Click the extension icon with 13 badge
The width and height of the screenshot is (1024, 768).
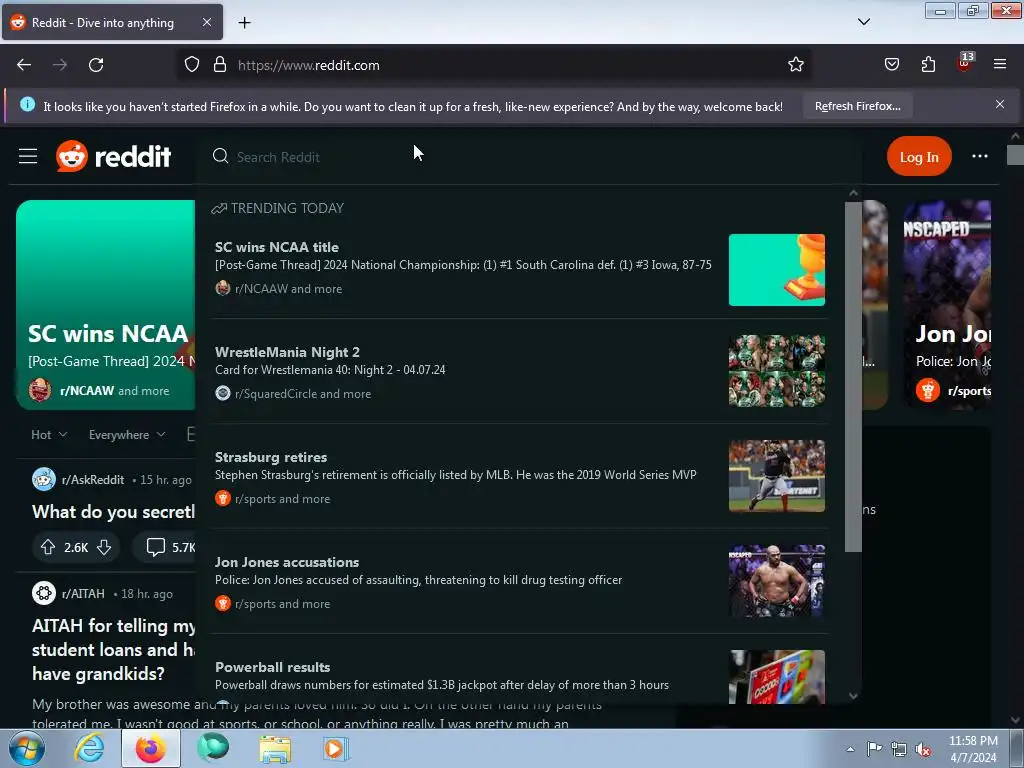coord(965,63)
